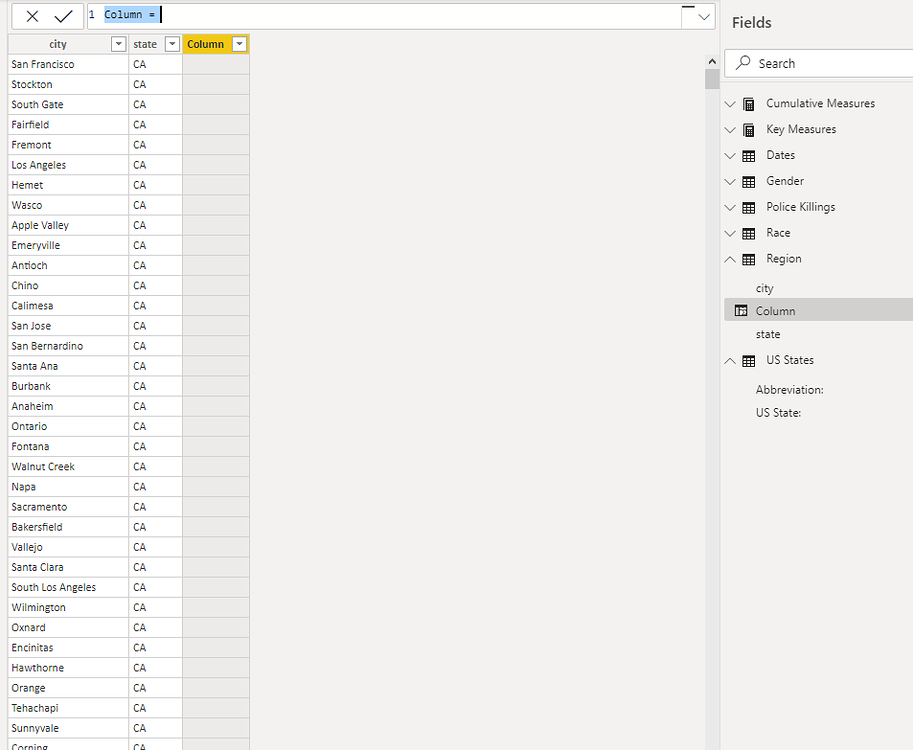This screenshot has width=913, height=750.
Task: Collapse the US States table
Action: click(x=729, y=360)
